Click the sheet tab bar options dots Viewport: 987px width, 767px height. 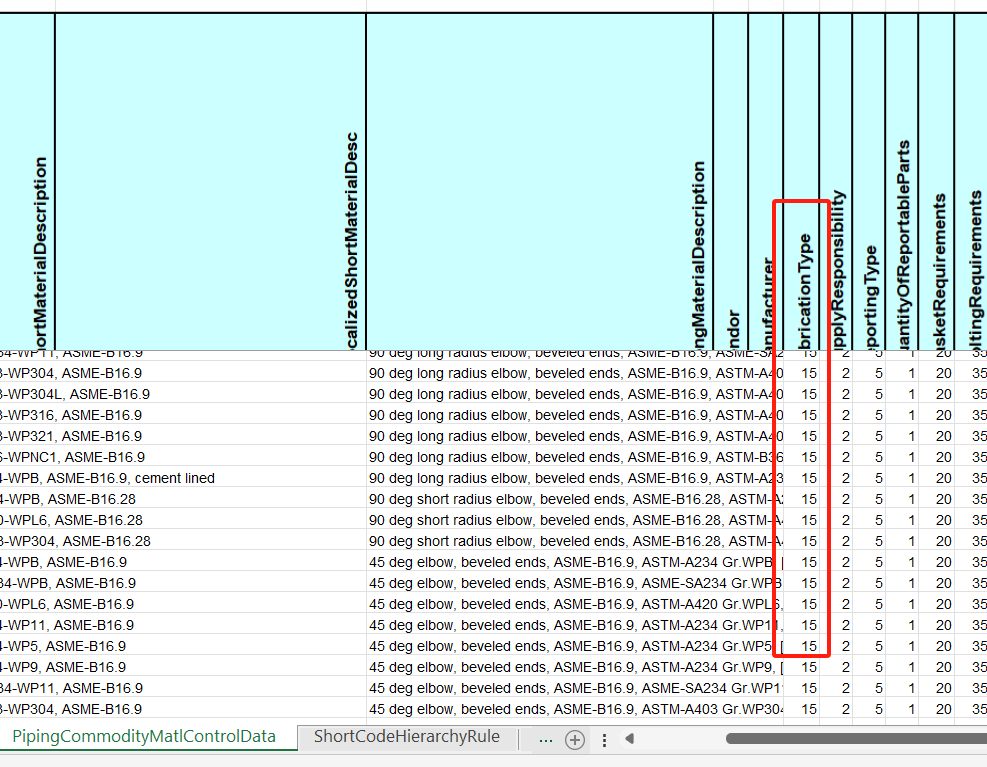pyautogui.click(x=604, y=740)
